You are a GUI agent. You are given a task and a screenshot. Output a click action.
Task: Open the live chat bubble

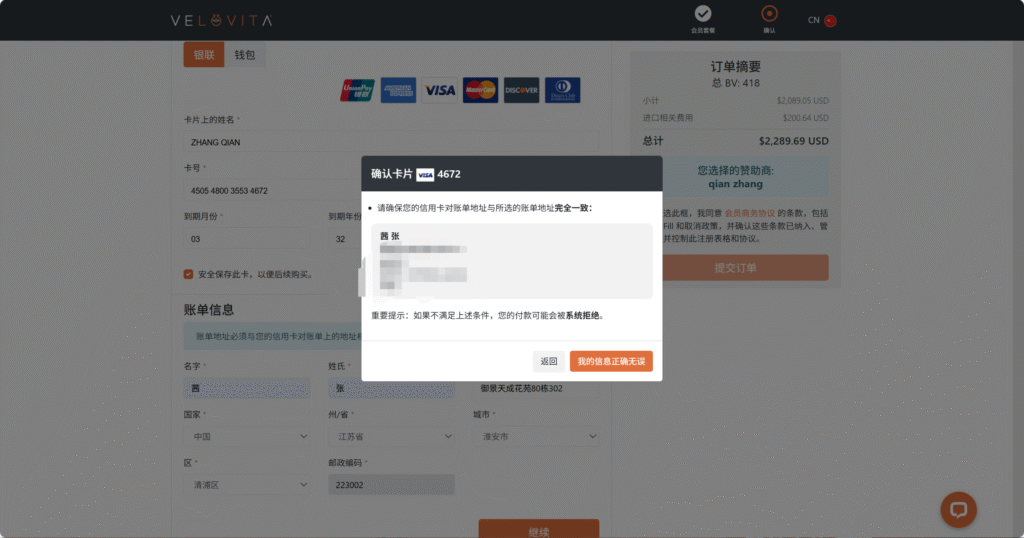(958, 509)
